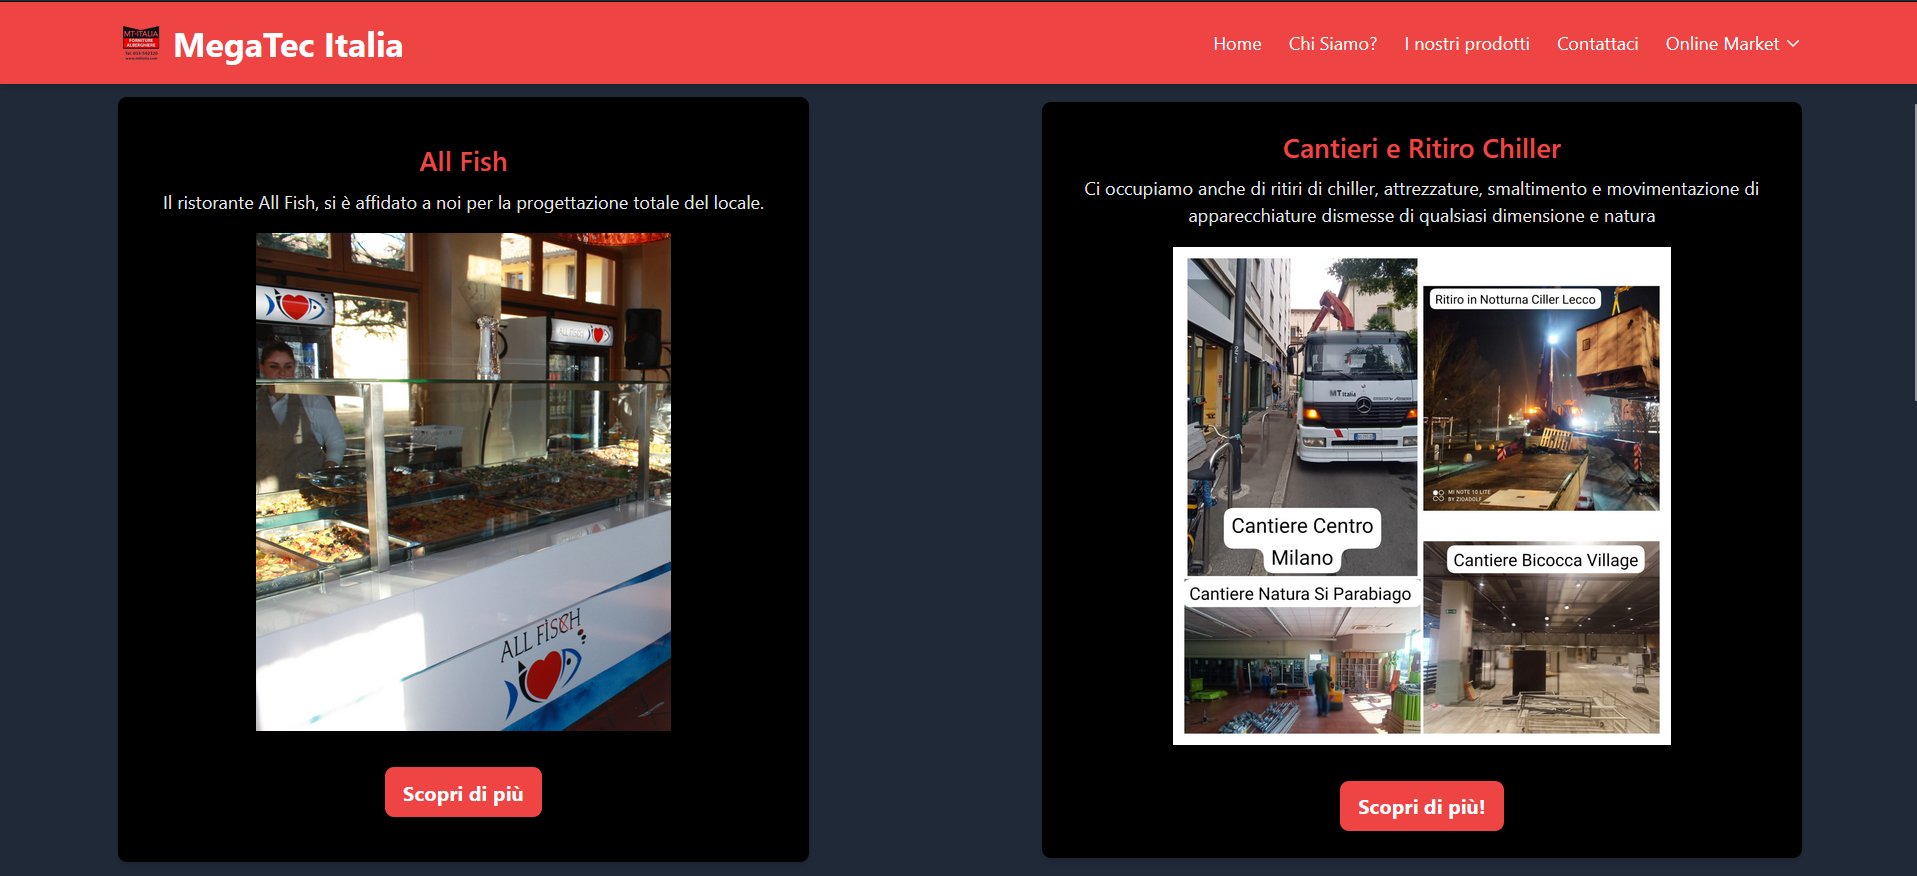Open the Contattaci page
Image resolution: width=1917 pixels, height=876 pixels.
point(1597,44)
